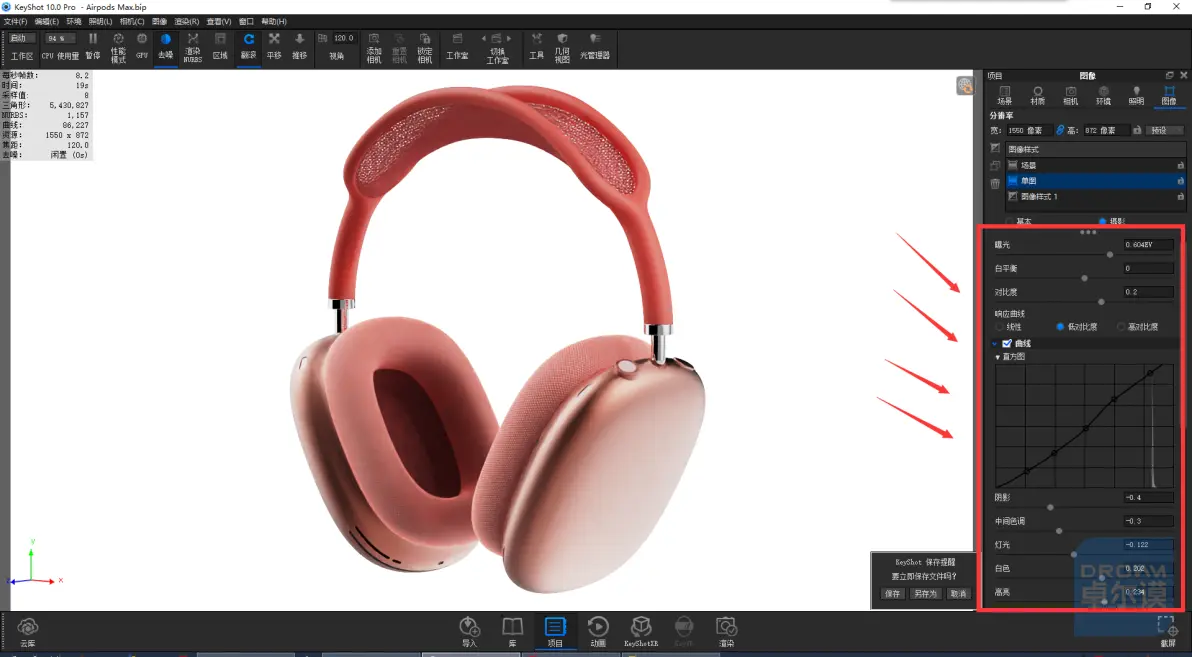
Task: Click the field of view 120.0 field
Action: tap(344, 38)
